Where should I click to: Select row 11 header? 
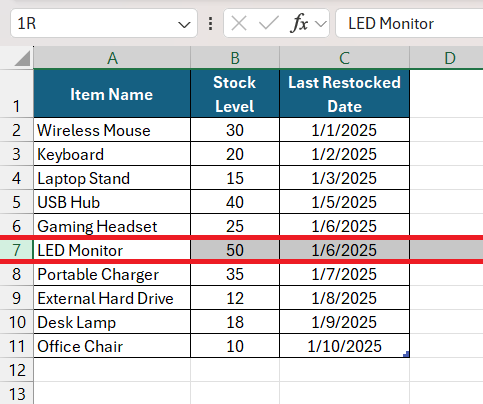click(x=16, y=346)
